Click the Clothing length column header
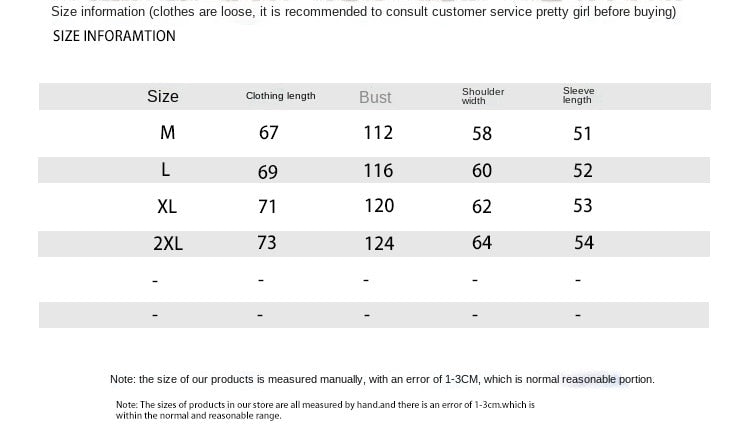Image resolution: width=750 pixels, height=442 pixels. pos(281,96)
